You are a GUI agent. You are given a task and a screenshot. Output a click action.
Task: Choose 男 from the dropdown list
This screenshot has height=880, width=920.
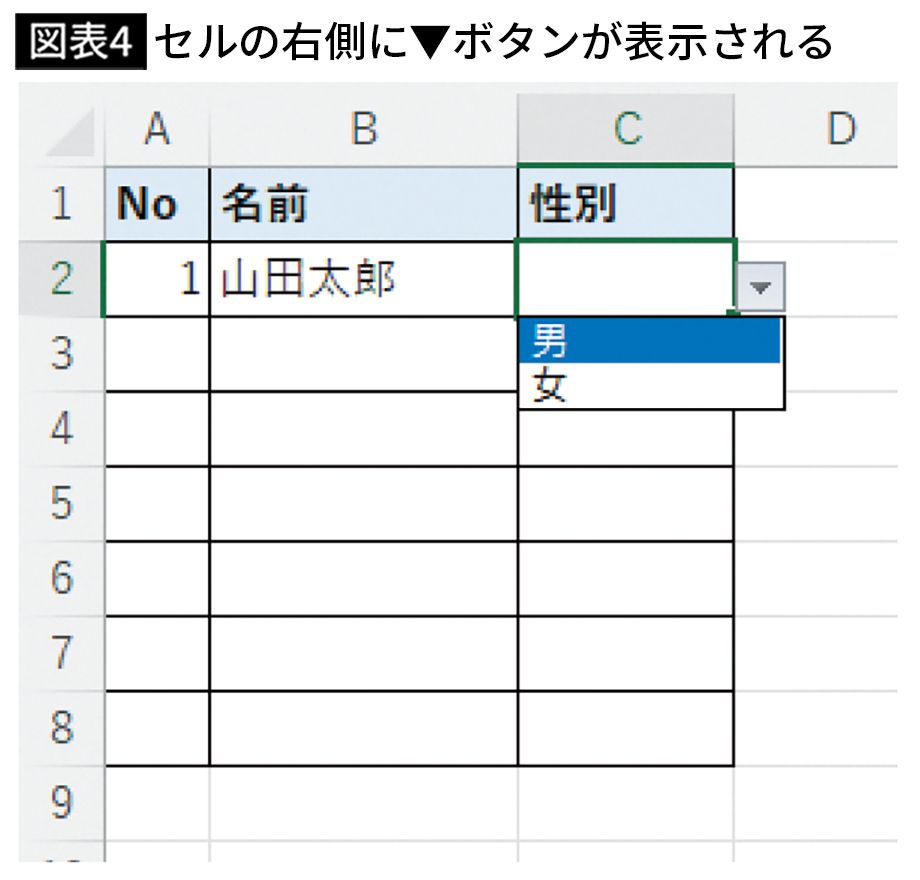[649, 343]
